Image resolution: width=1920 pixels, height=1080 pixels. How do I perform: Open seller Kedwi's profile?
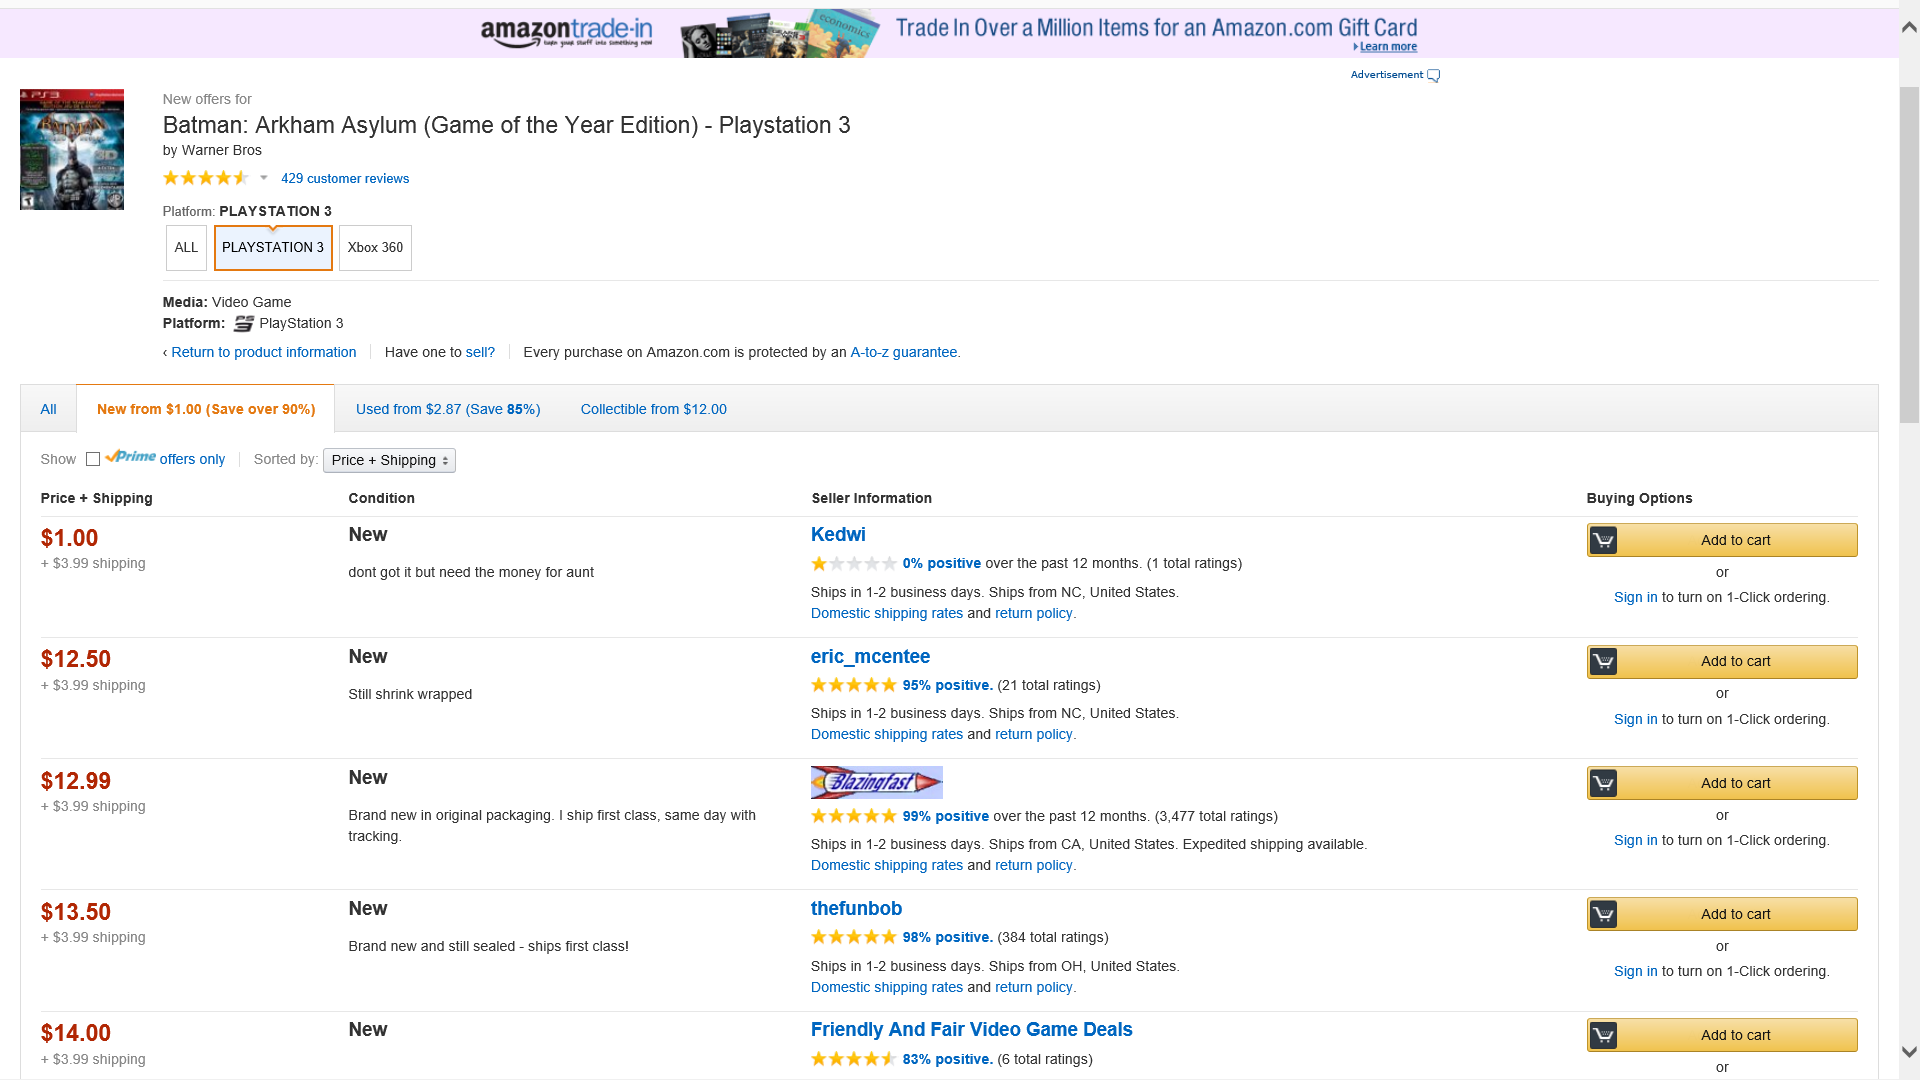[x=838, y=535]
